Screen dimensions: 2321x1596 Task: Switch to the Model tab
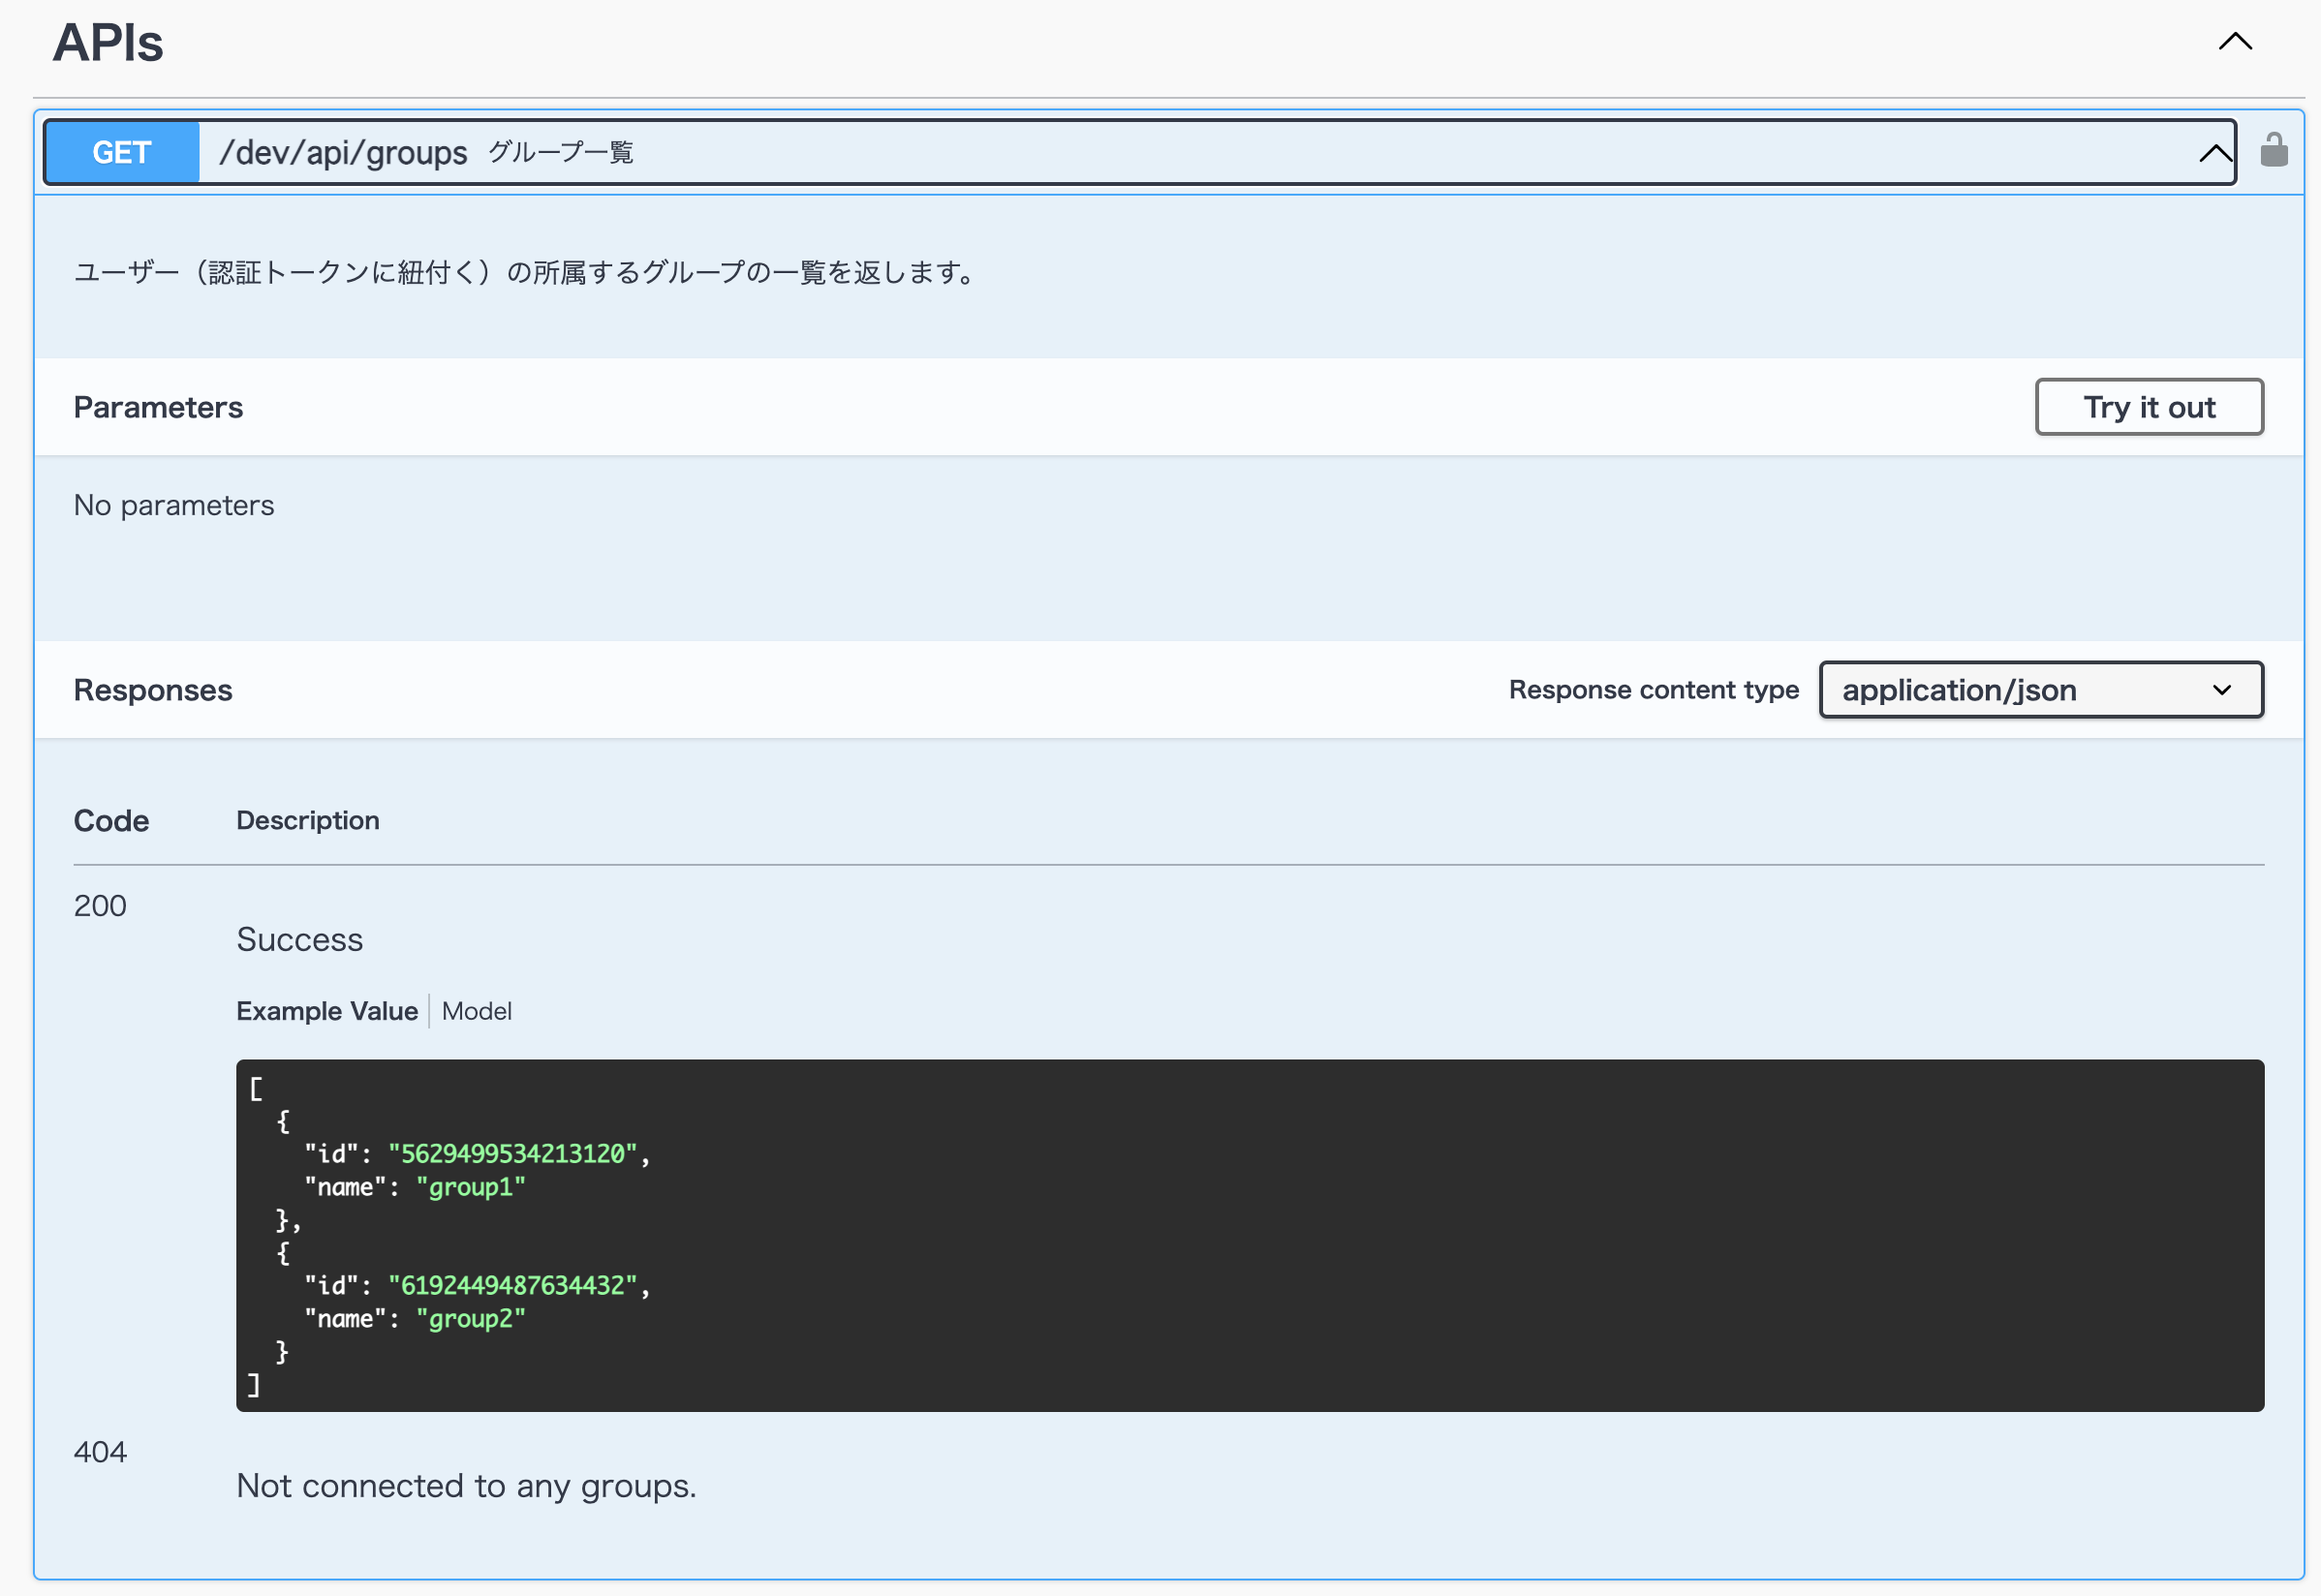[x=476, y=1011]
